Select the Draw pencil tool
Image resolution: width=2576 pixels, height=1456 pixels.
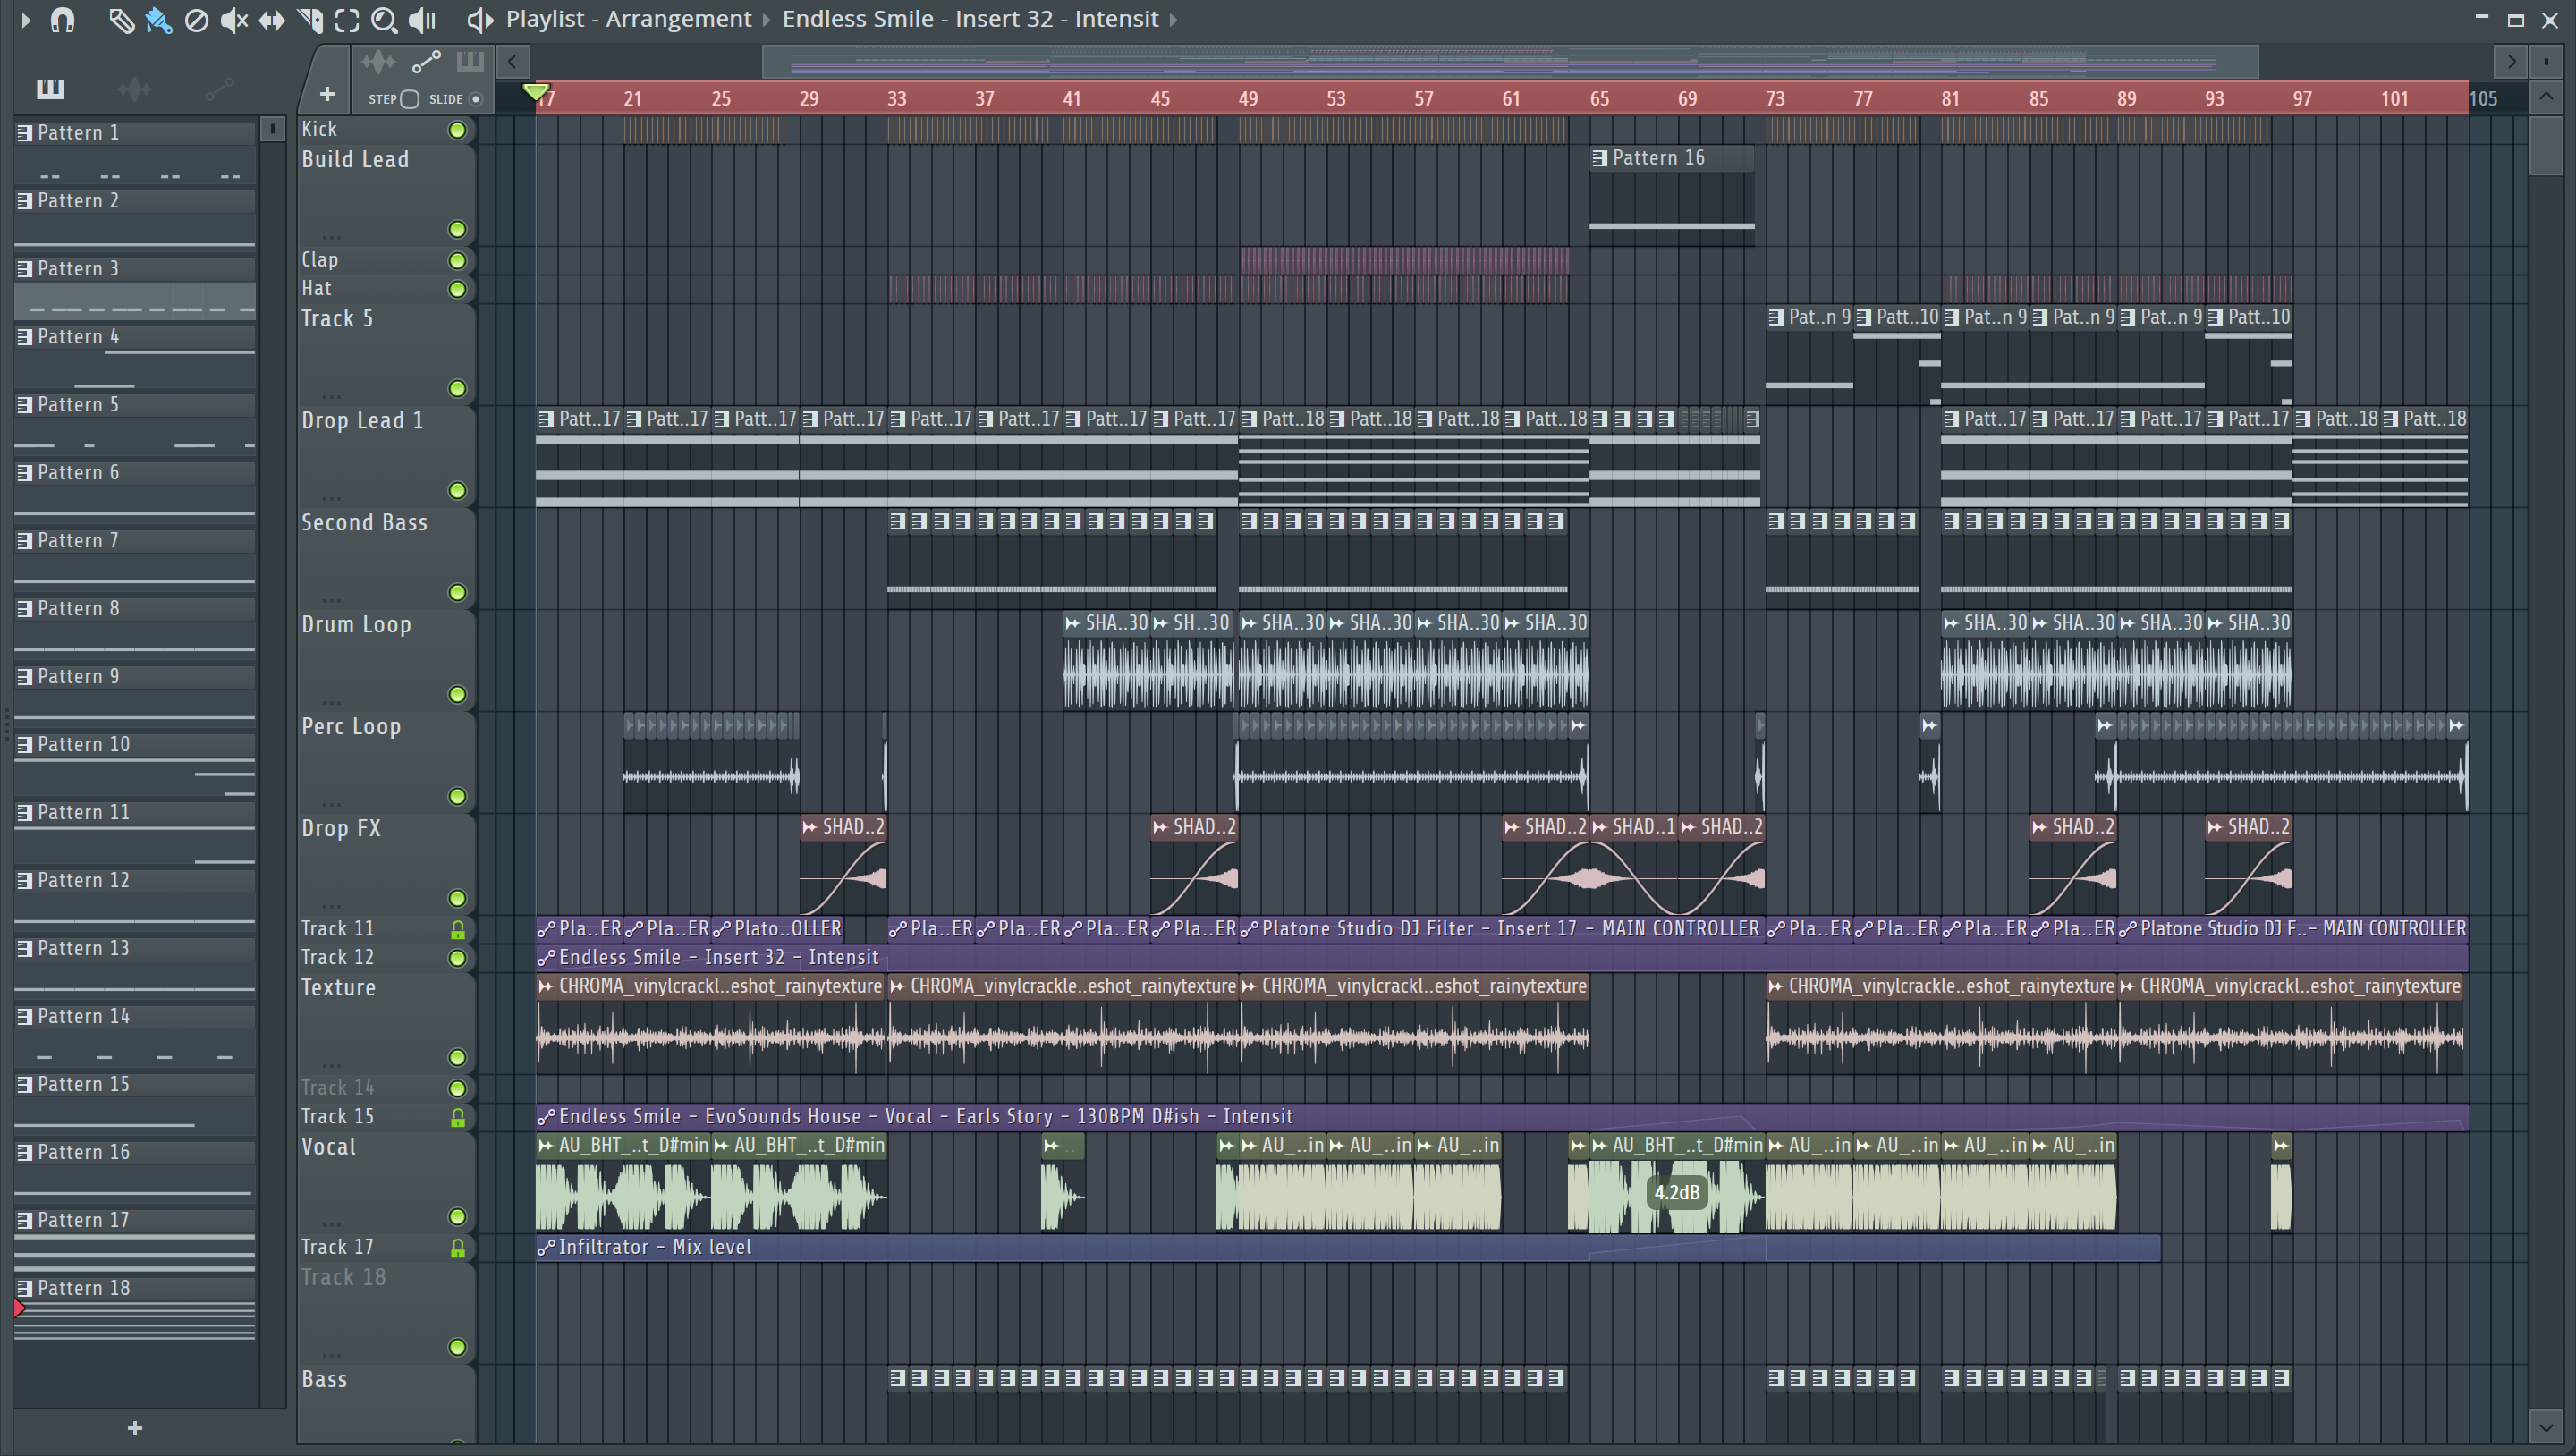121,19
